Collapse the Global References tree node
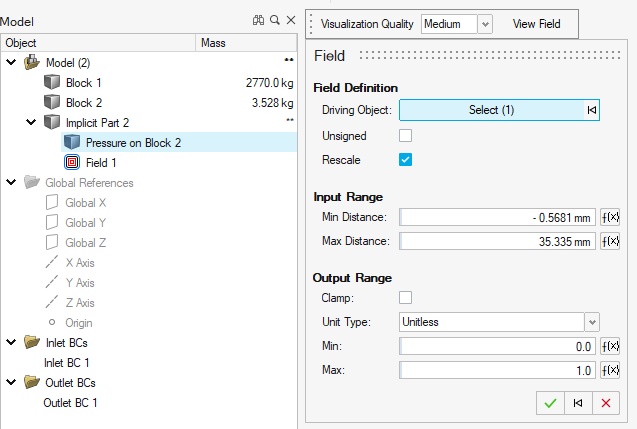Screen dimensions: 637x429 [12, 182]
